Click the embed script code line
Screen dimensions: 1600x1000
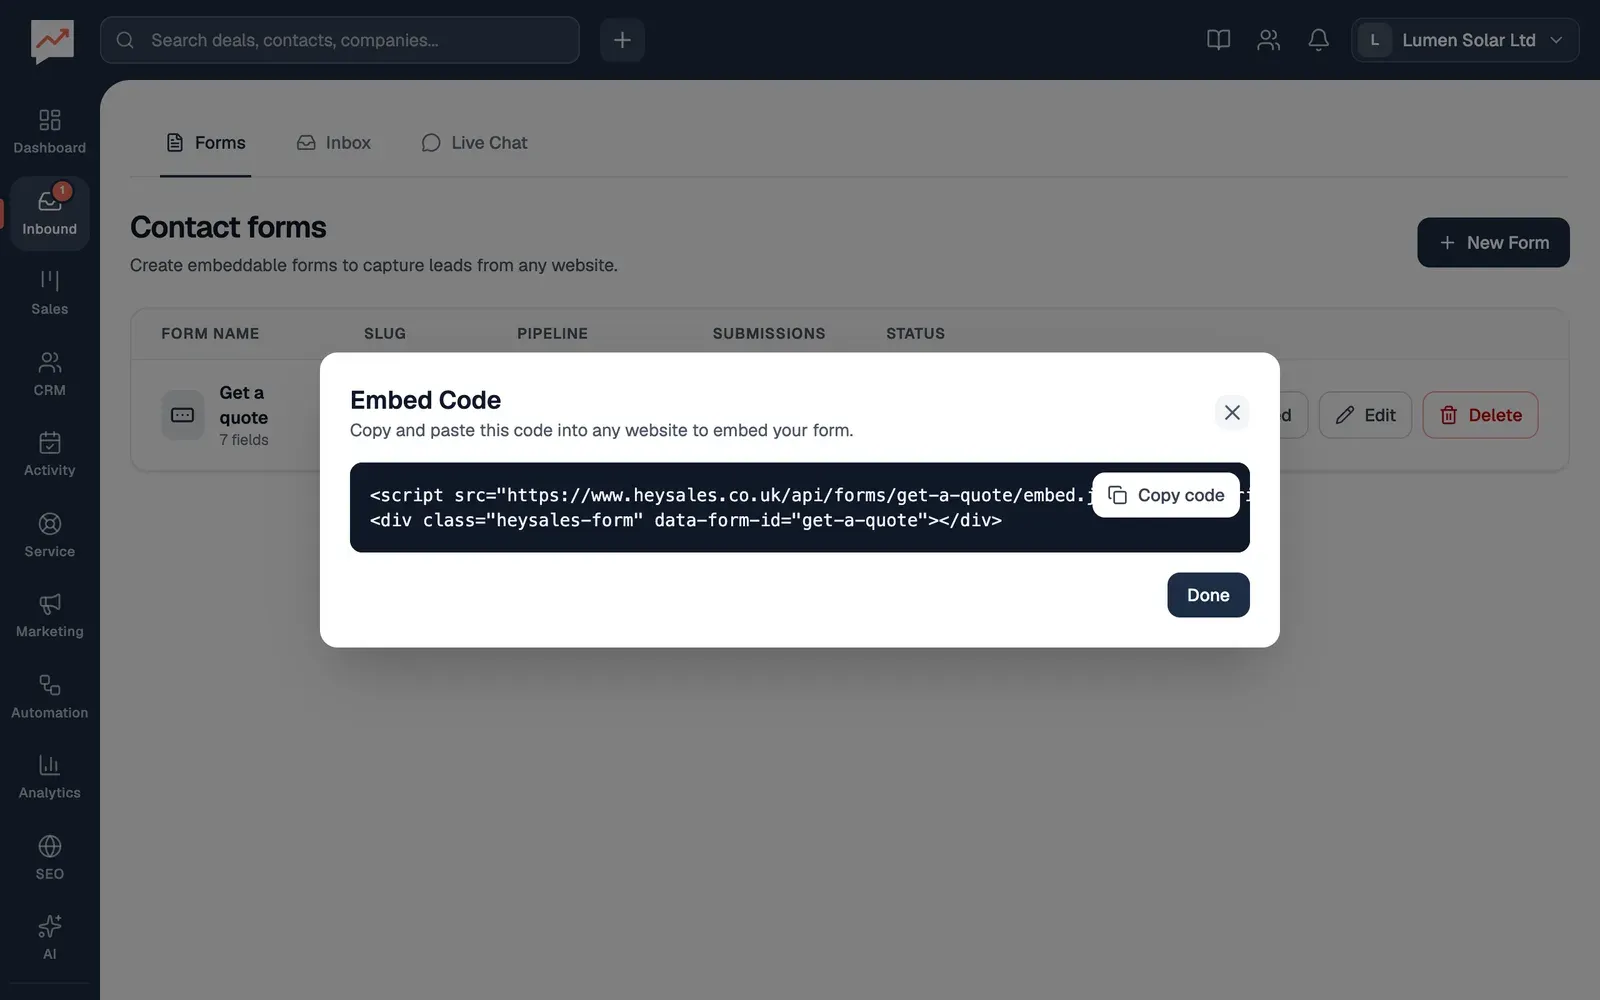(730, 495)
